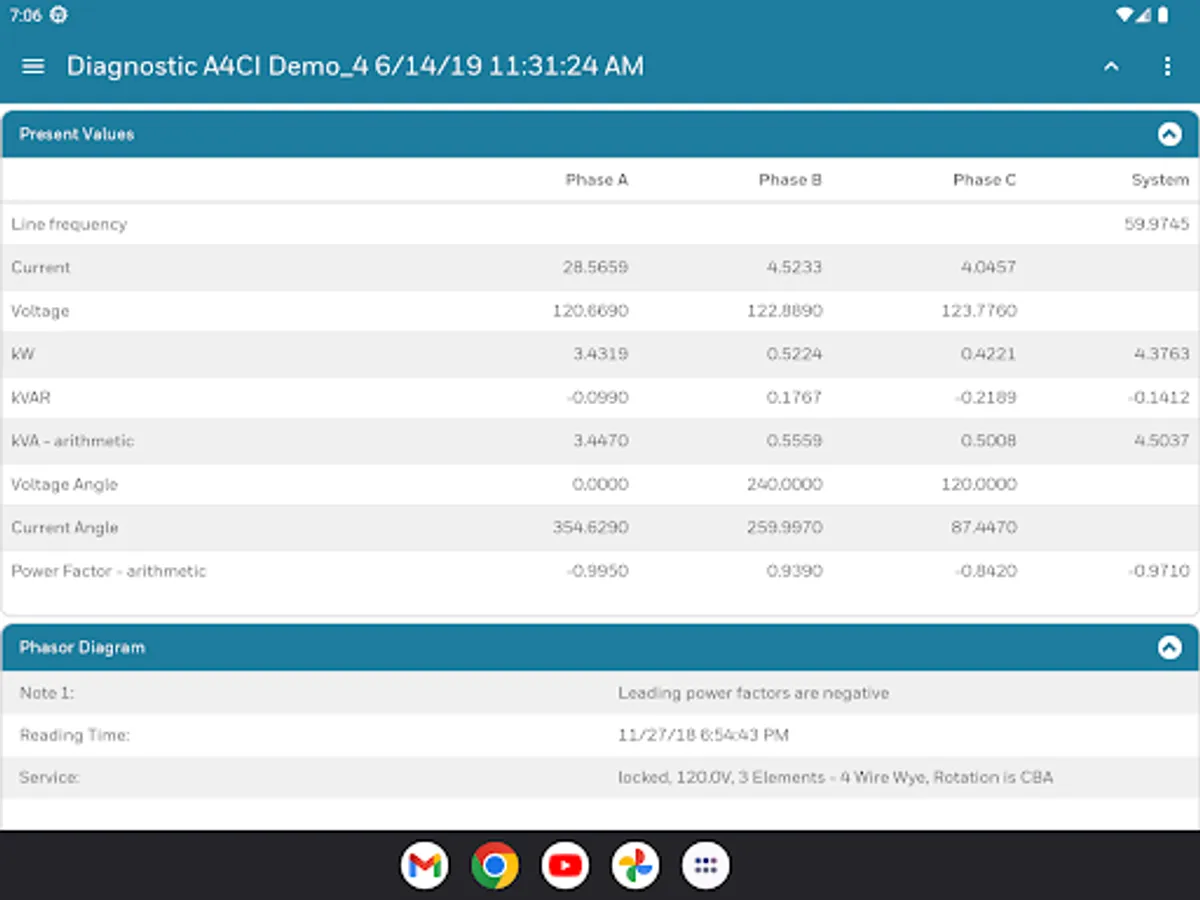Click the kW row label
Viewport: 1200px width, 900px height.
coord(23,354)
